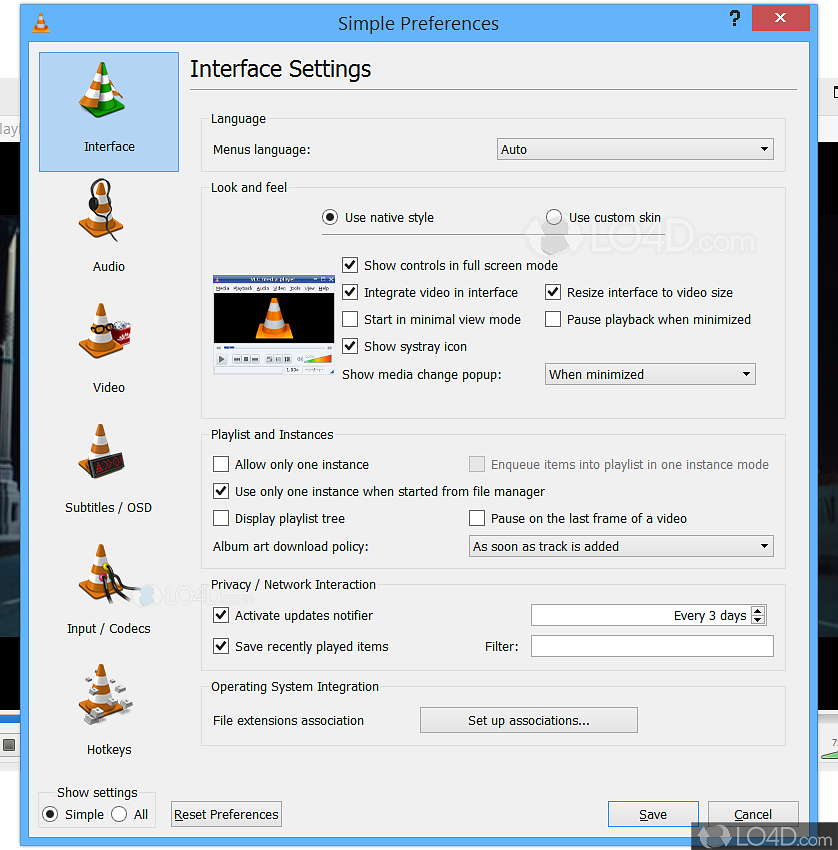Click the recently played Filter field
The height and width of the screenshot is (850, 838).
point(652,646)
